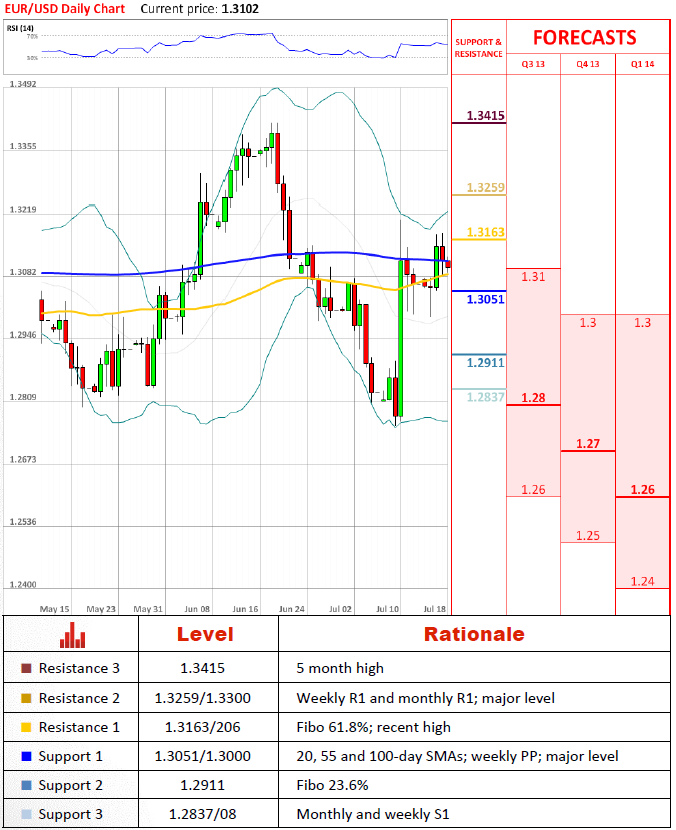Click the 'Fibo 23.6%' rationale
The width and height of the screenshot is (676, 830).
pyautogui.click(x=332, y=785)
